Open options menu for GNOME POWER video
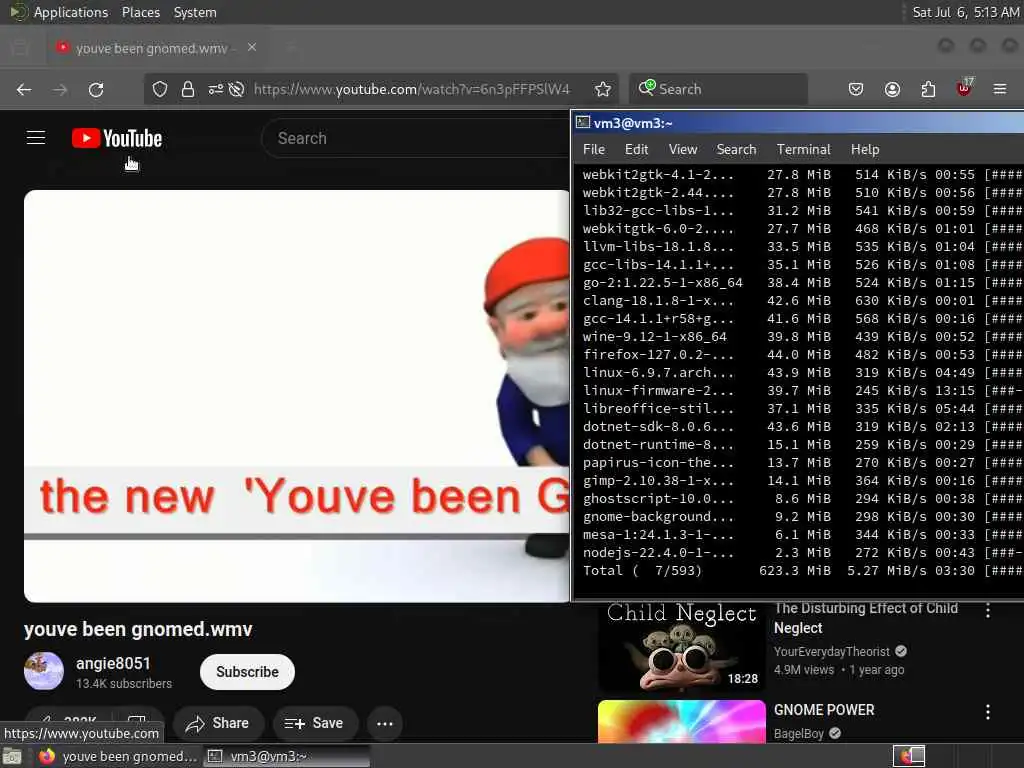 [x=987, y=712]
